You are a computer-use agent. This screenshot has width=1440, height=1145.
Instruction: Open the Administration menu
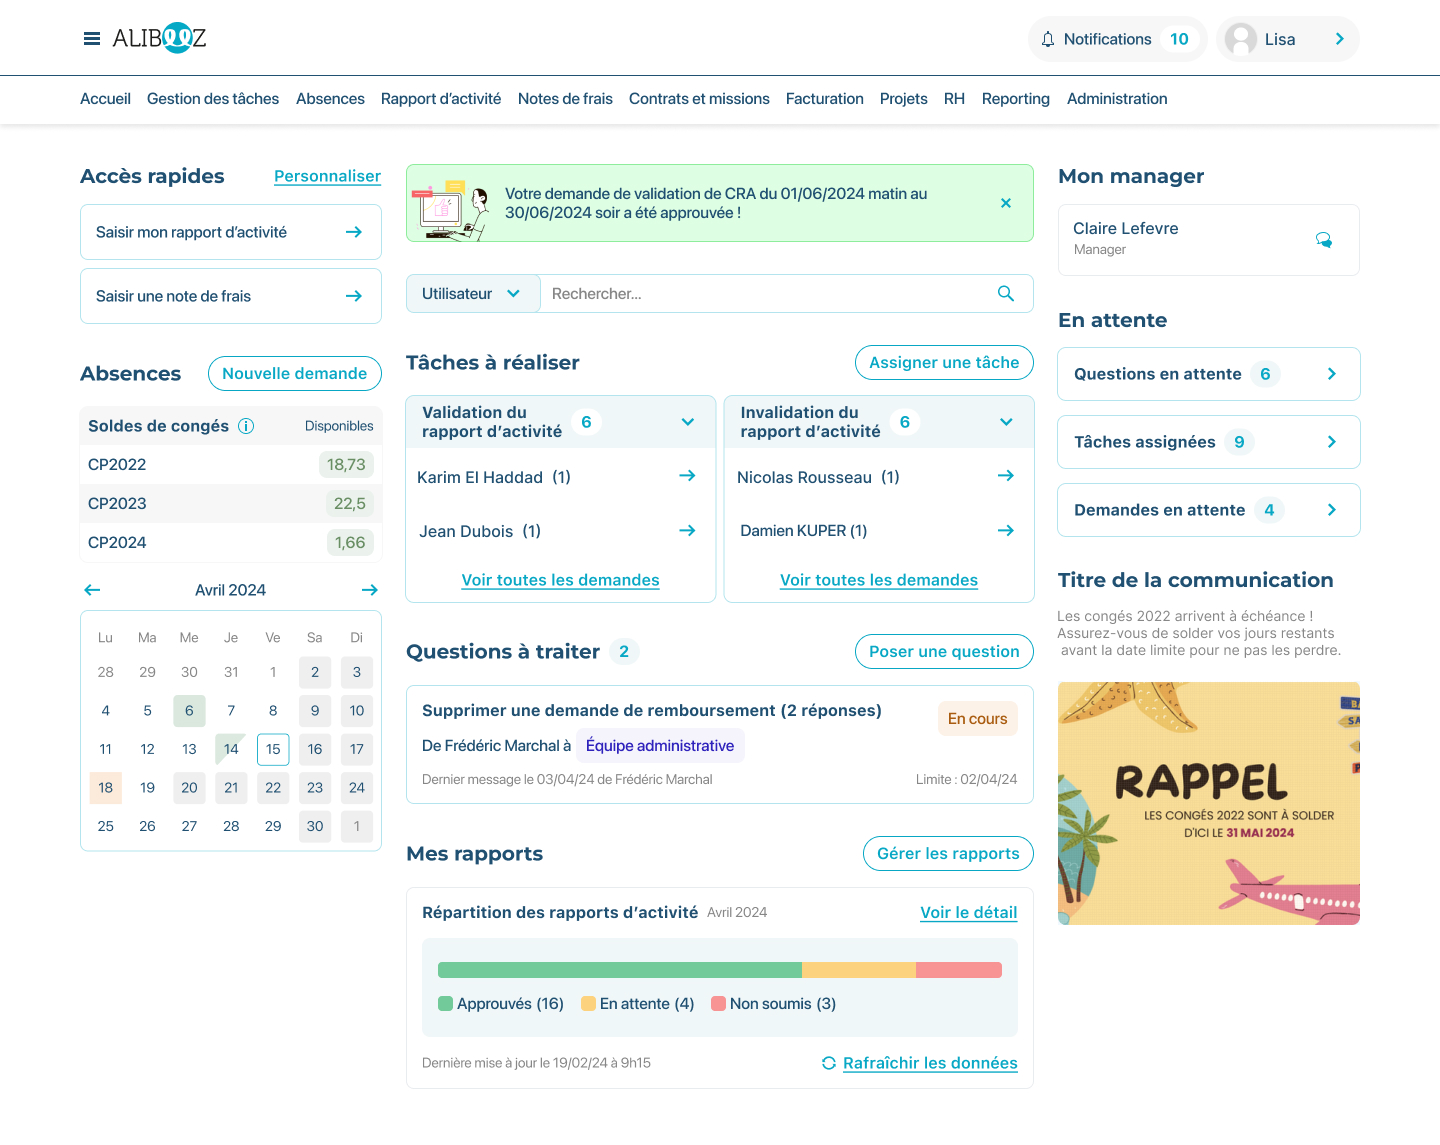point(1117,99)
